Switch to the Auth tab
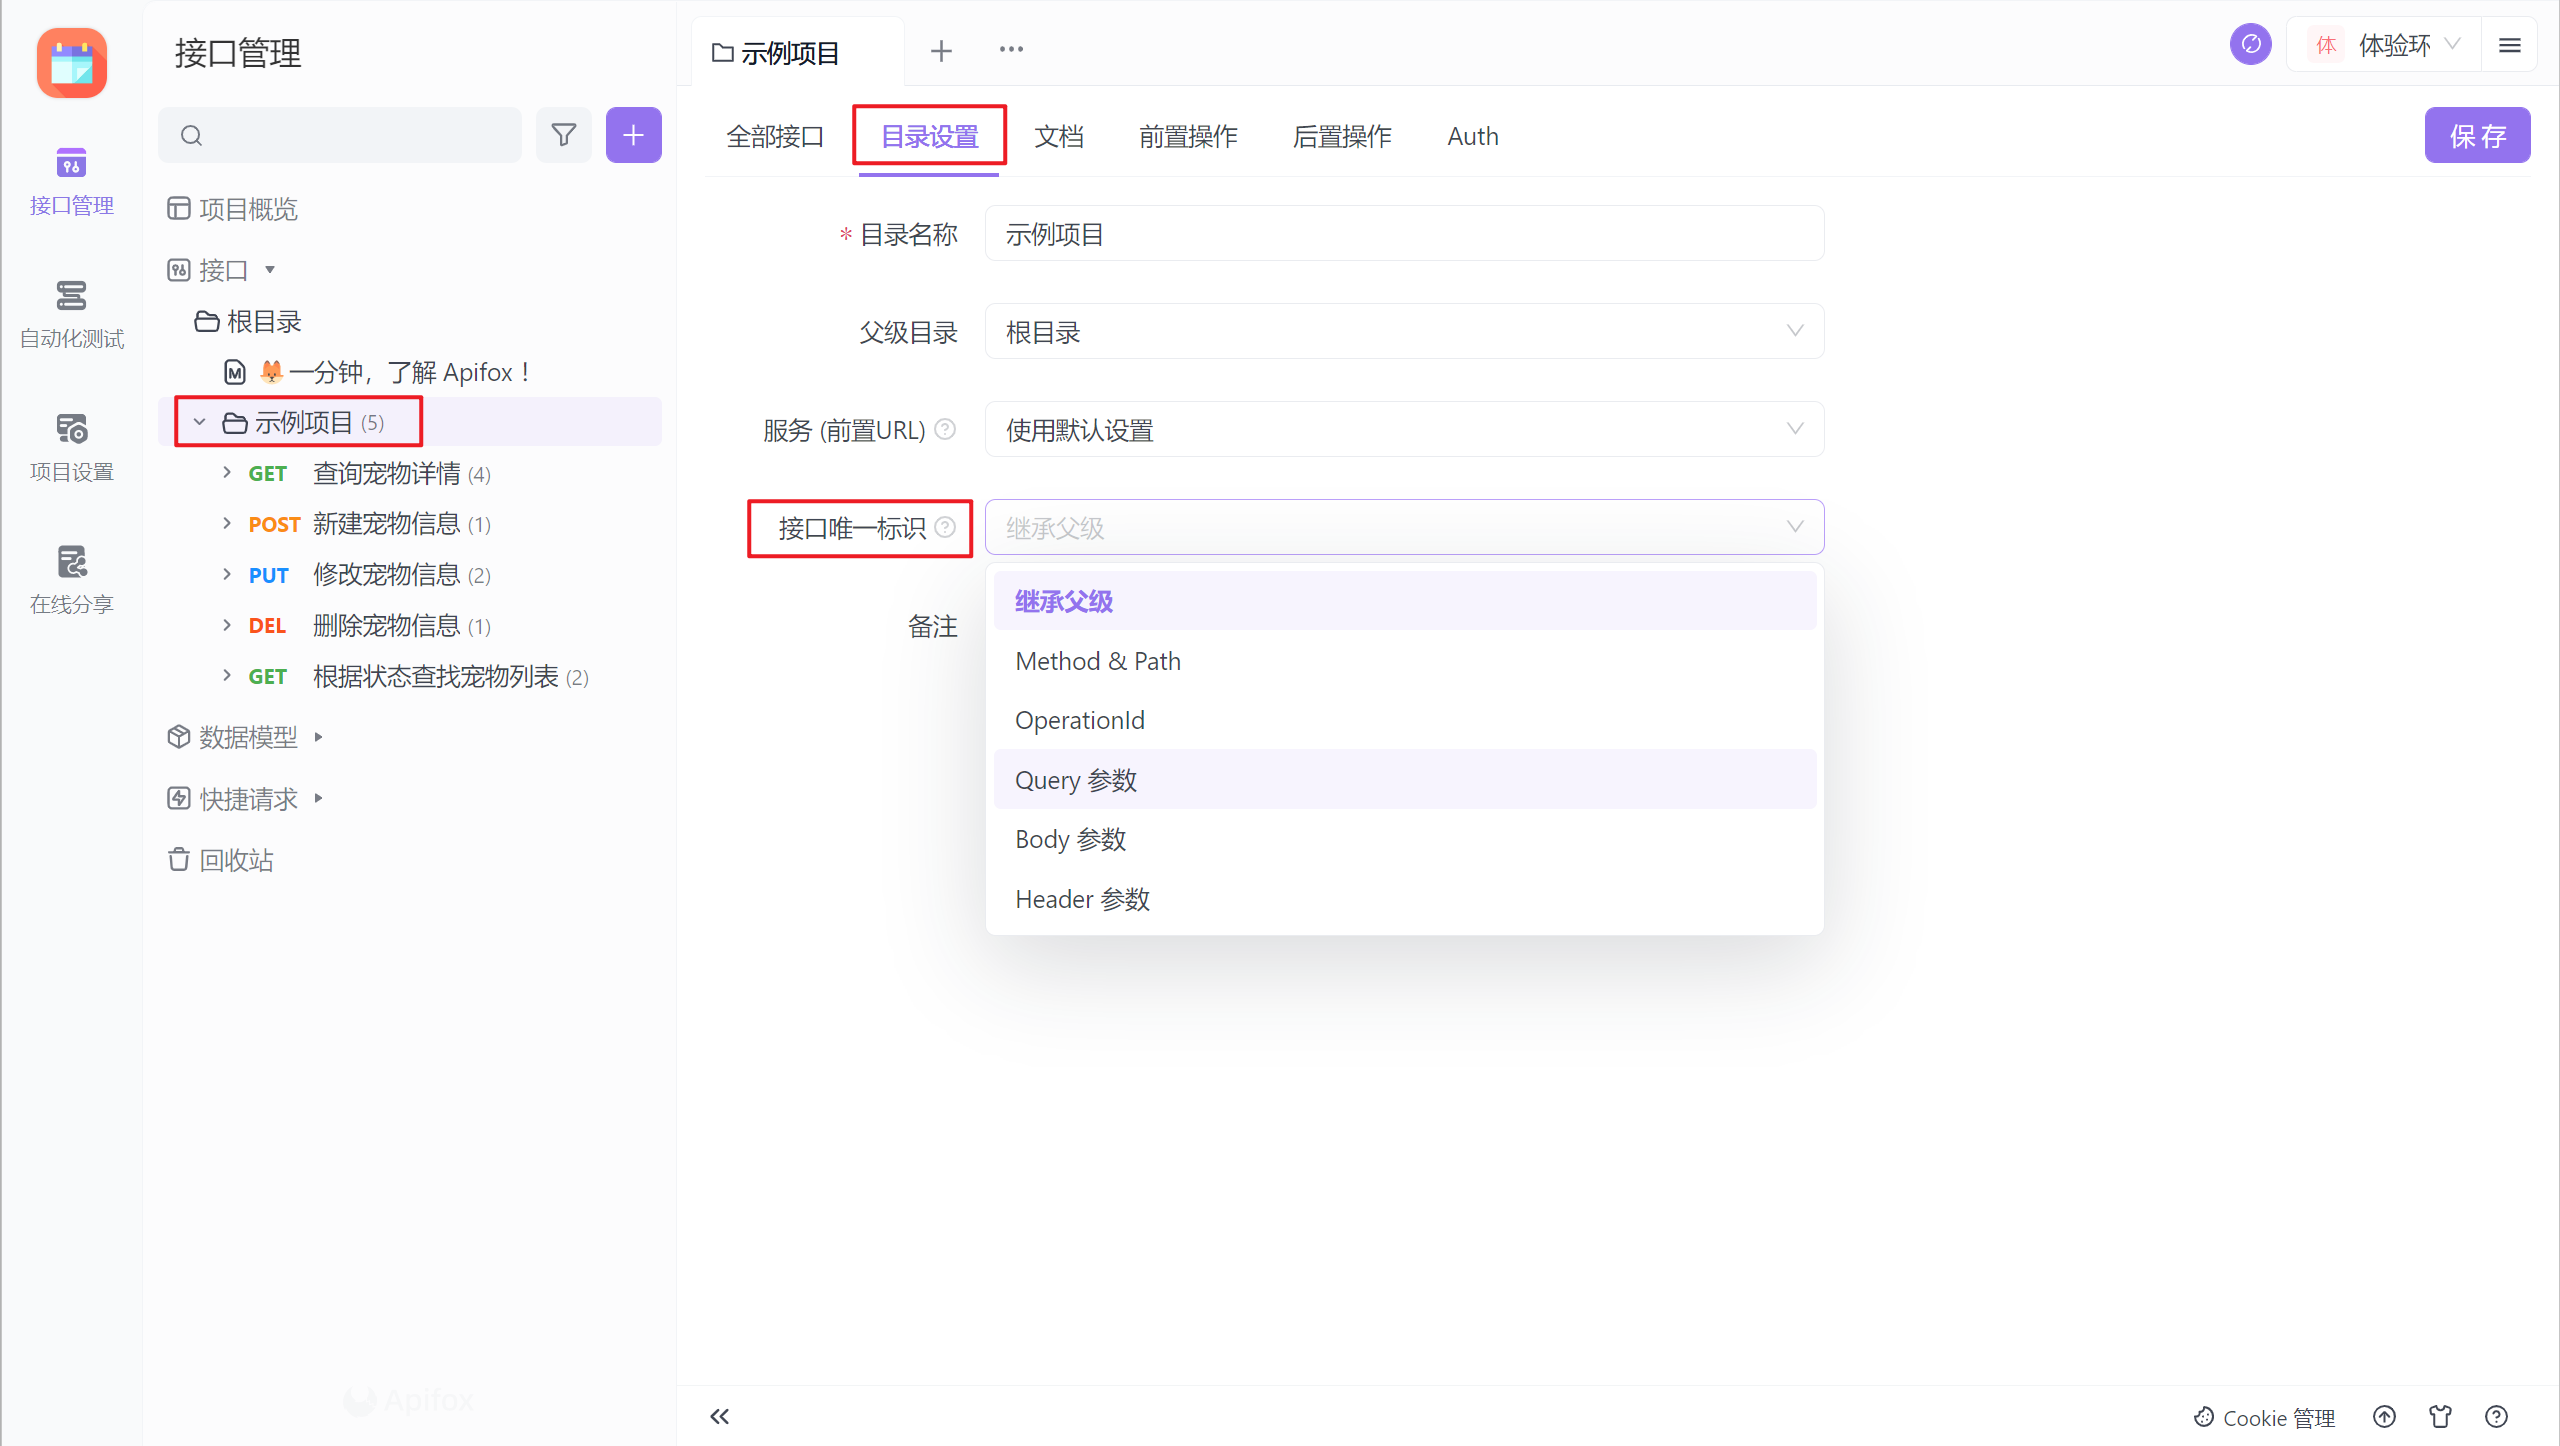The image size is (2560, 1446). pos(1472,136)
